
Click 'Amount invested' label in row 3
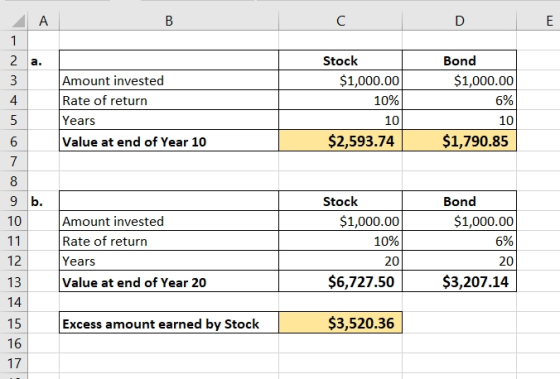[113, 81]
